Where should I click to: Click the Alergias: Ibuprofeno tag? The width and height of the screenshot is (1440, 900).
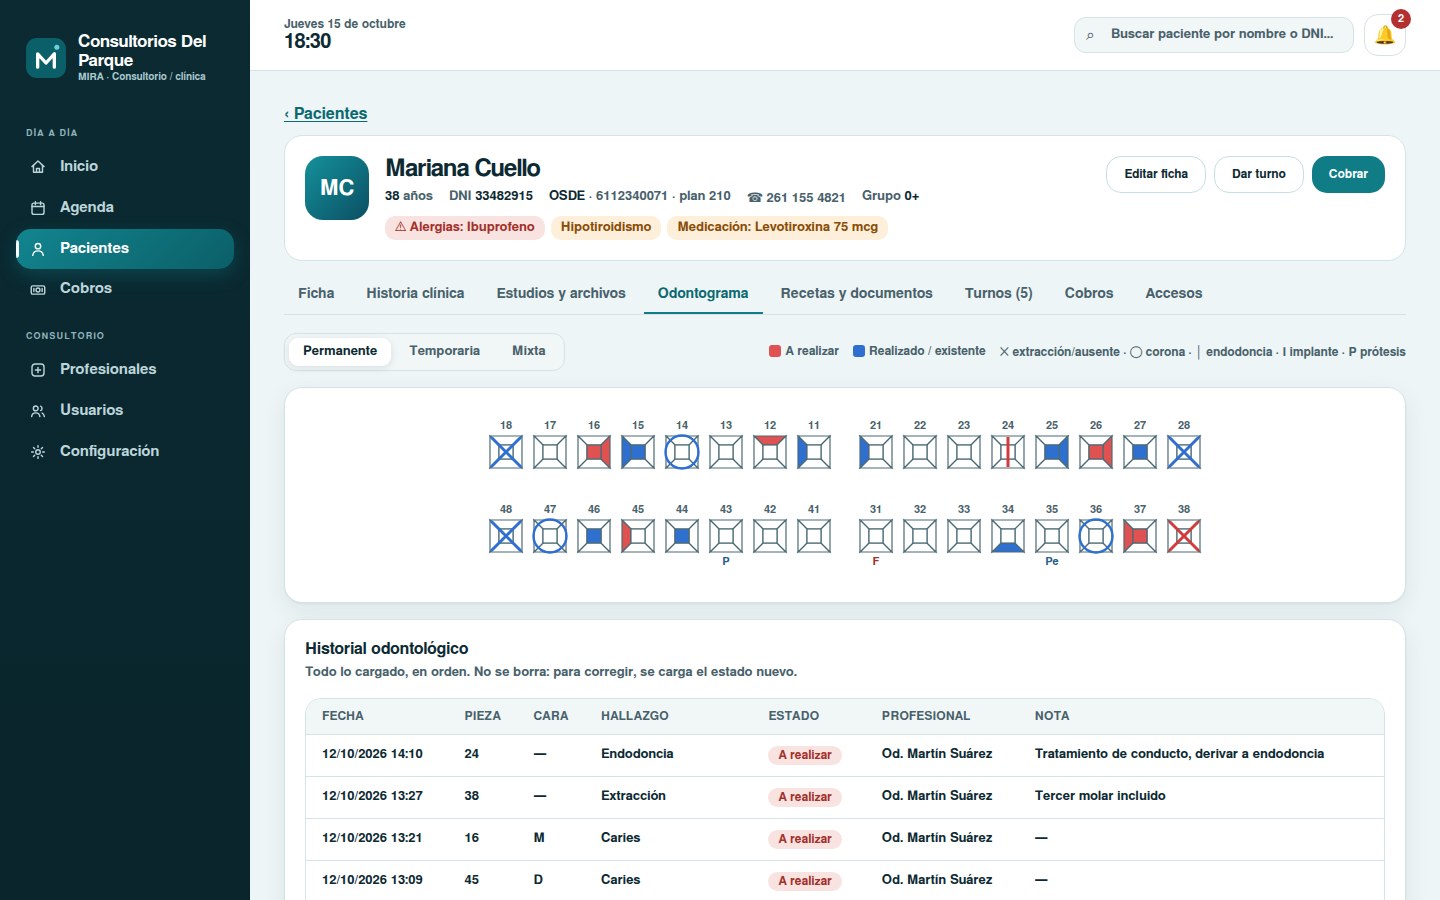tap(465, 227)
